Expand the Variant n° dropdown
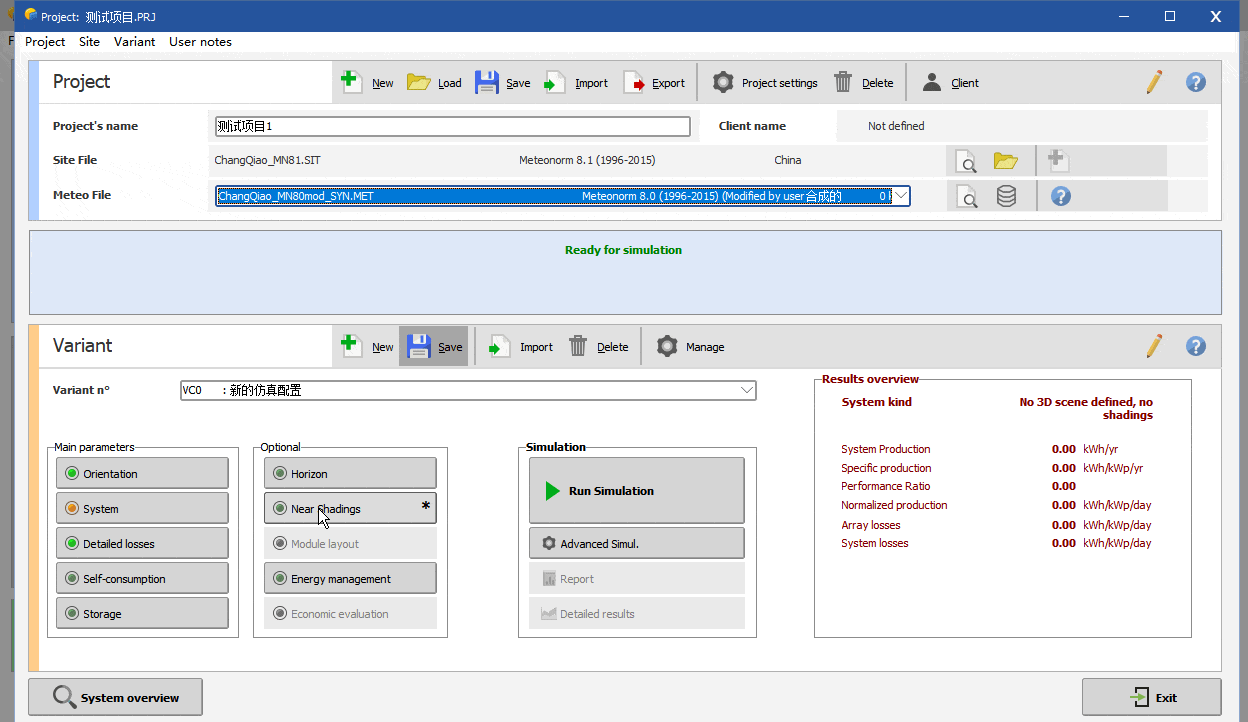 point(747,390)
